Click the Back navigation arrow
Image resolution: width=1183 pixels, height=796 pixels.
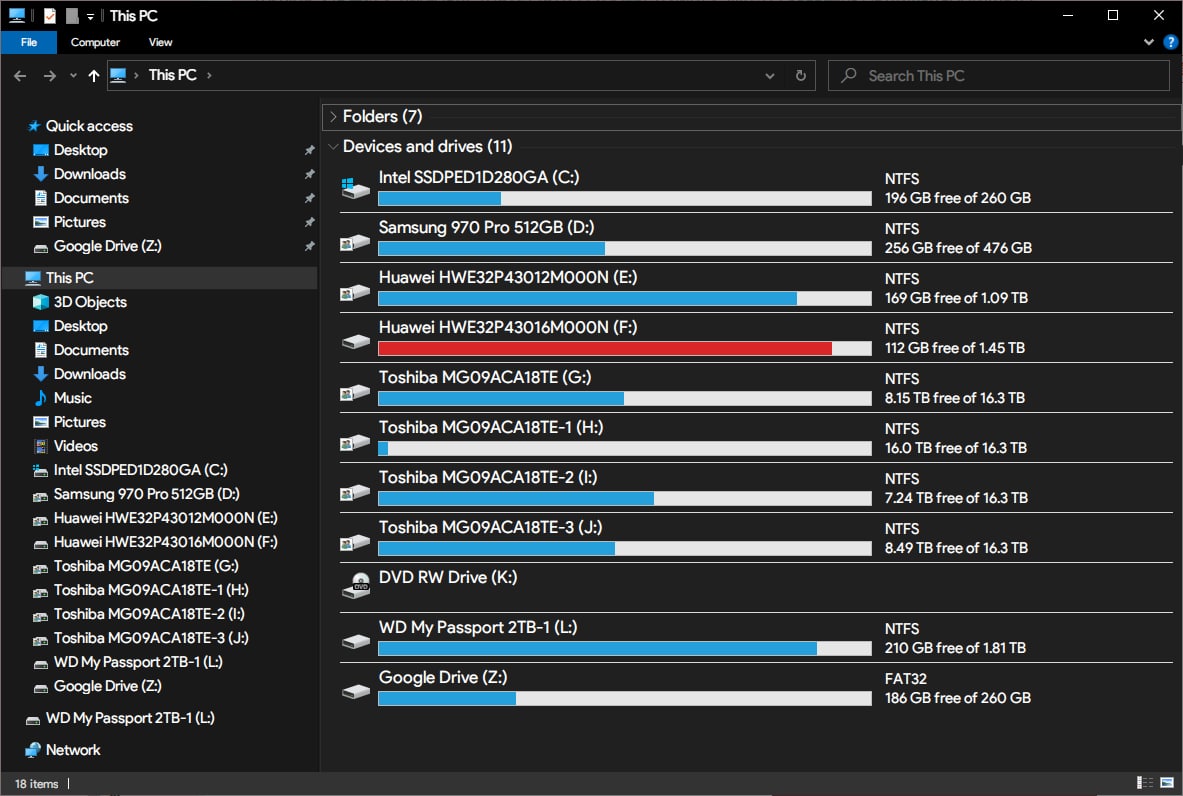coord(20,75)
